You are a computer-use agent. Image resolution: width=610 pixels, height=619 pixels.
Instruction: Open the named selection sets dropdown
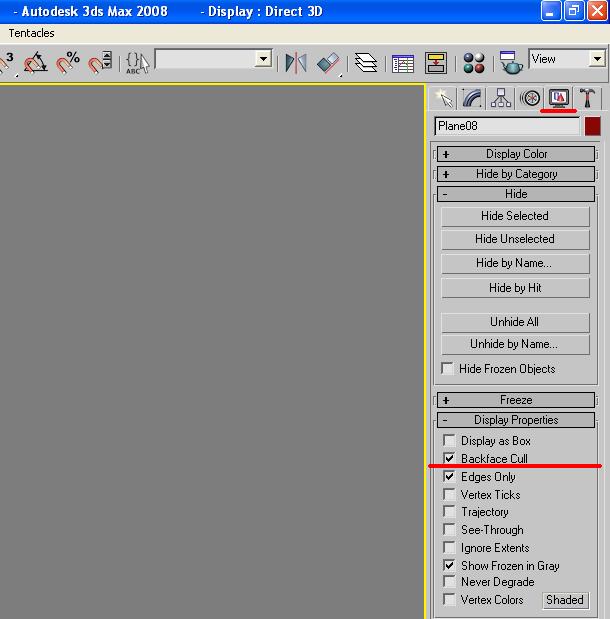263,60
